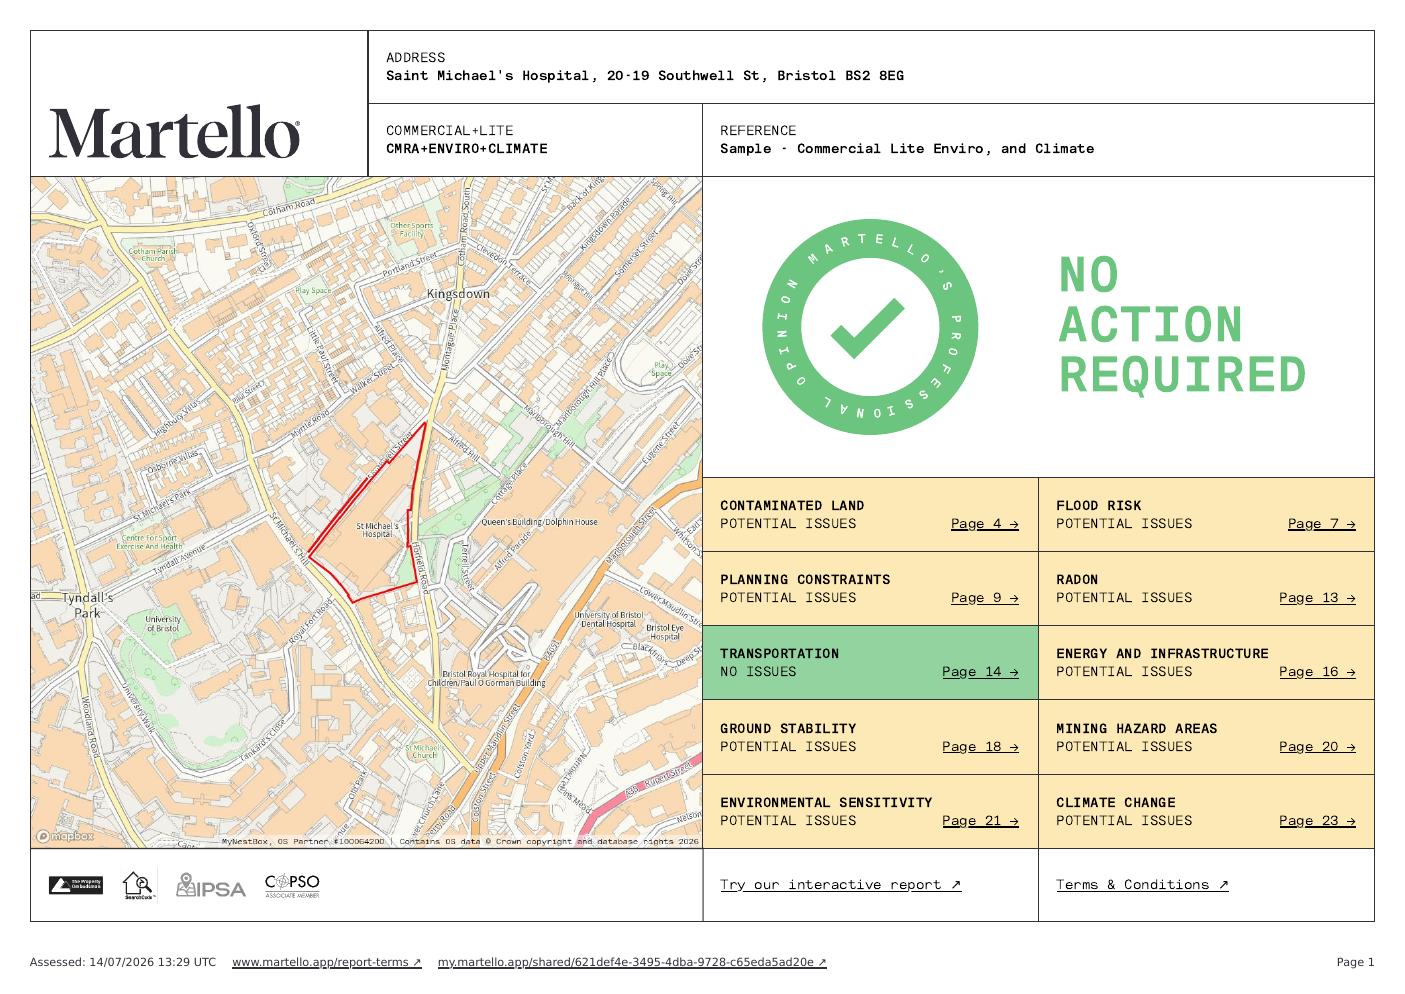Image resolution: width=1405 pixels, height=994 pixels.
Task: Go to Energy and Infrastructure Page 16
Action: click(x=1317, y=672)
